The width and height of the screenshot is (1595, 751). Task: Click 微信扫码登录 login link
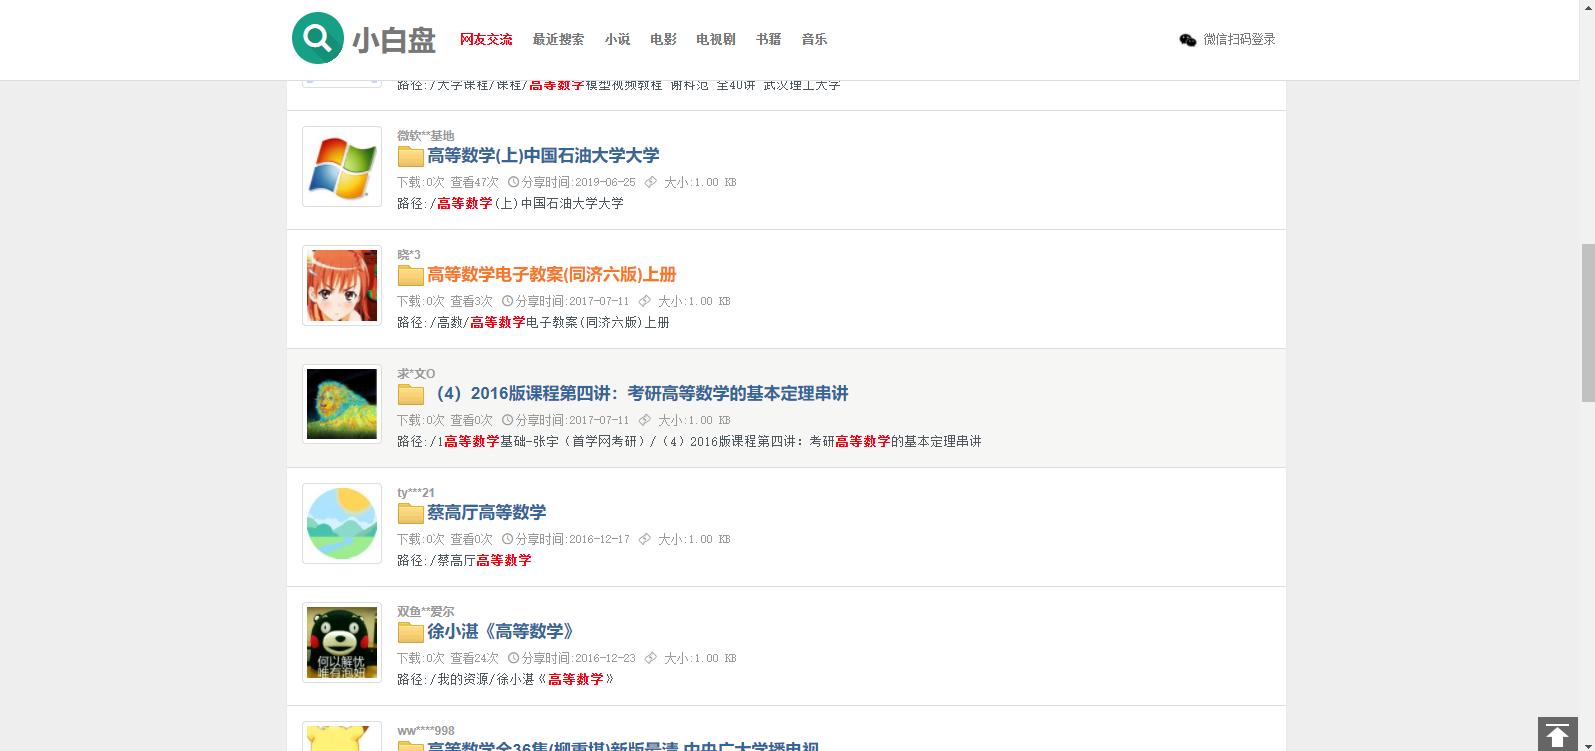pos(1239,39)
